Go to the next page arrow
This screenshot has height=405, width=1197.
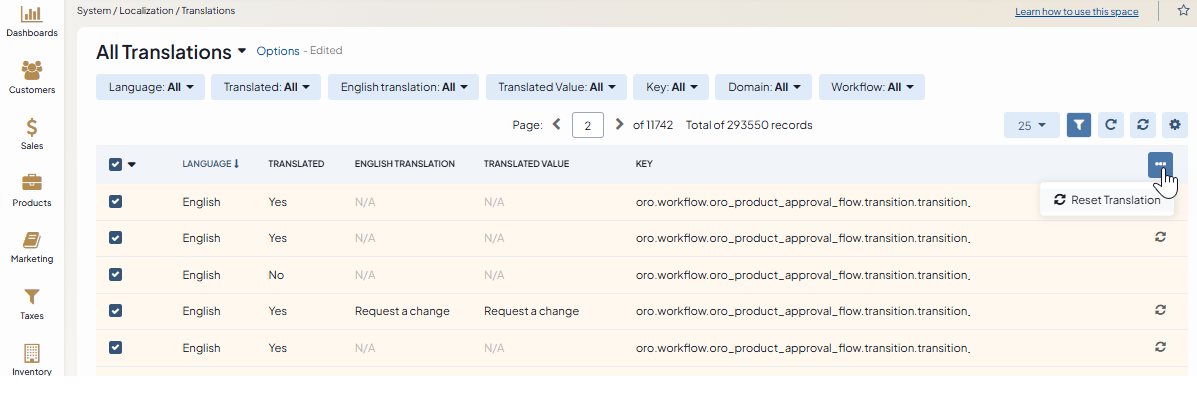[619, 125]
